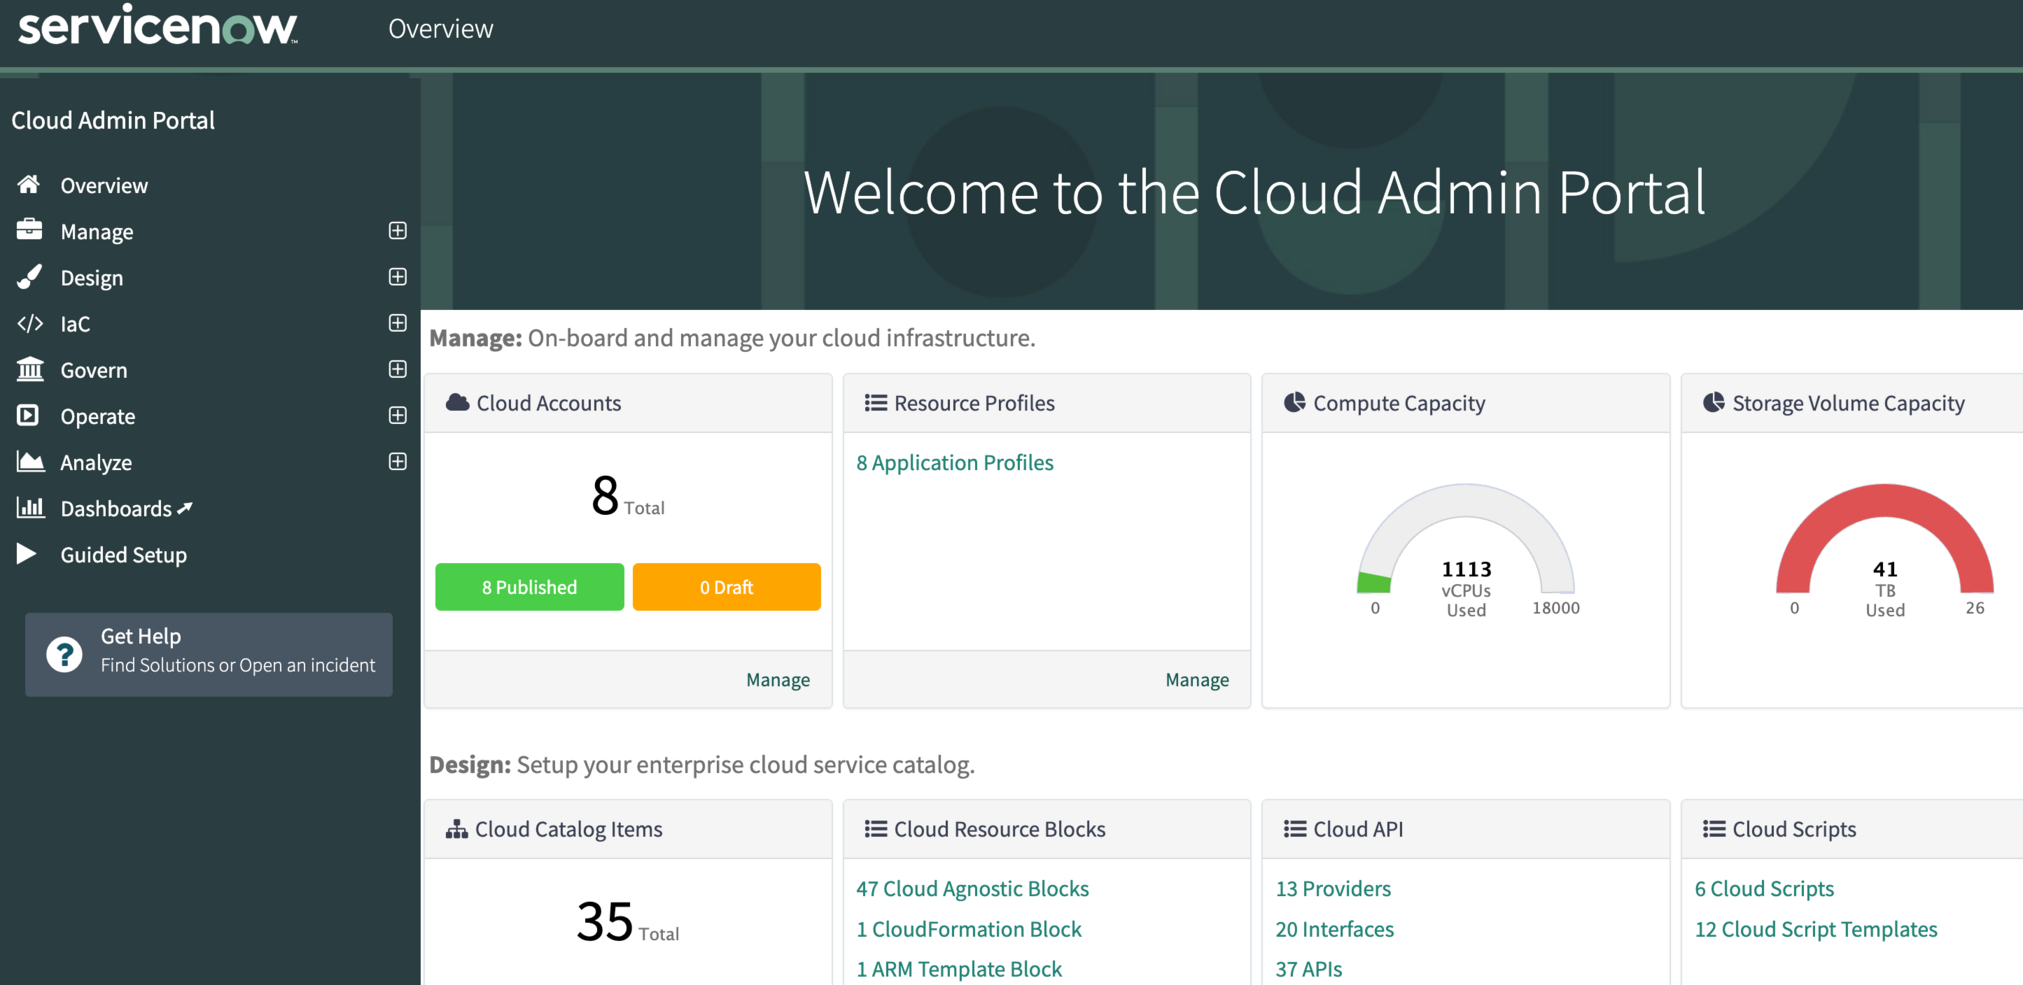Click the Compute Capacity vCPU gauge

coord(1466,548)
